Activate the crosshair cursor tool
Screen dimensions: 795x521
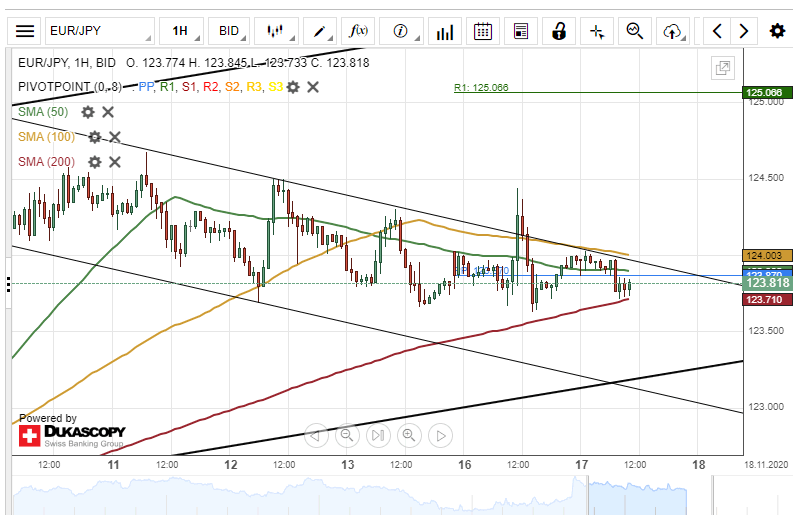(597, 31)
